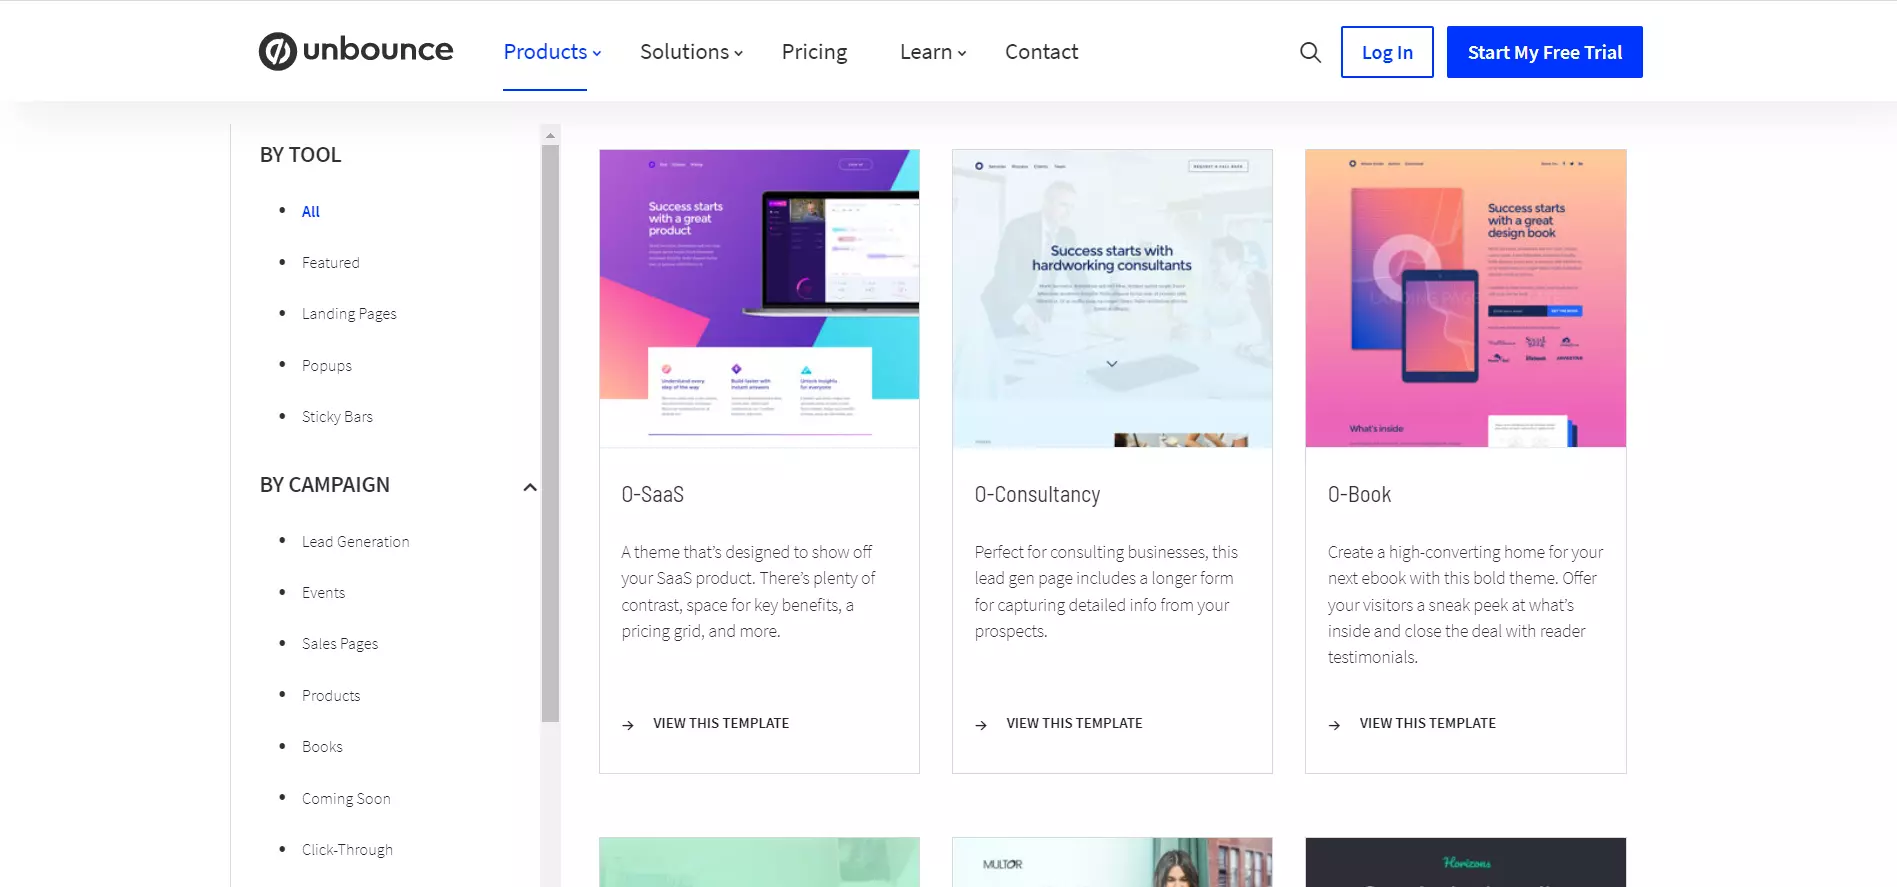Select the Events campaign filter
Image resolution: width=1897 pixels, height=887 pixels.
pyautogui.click(x=323, y=593)
